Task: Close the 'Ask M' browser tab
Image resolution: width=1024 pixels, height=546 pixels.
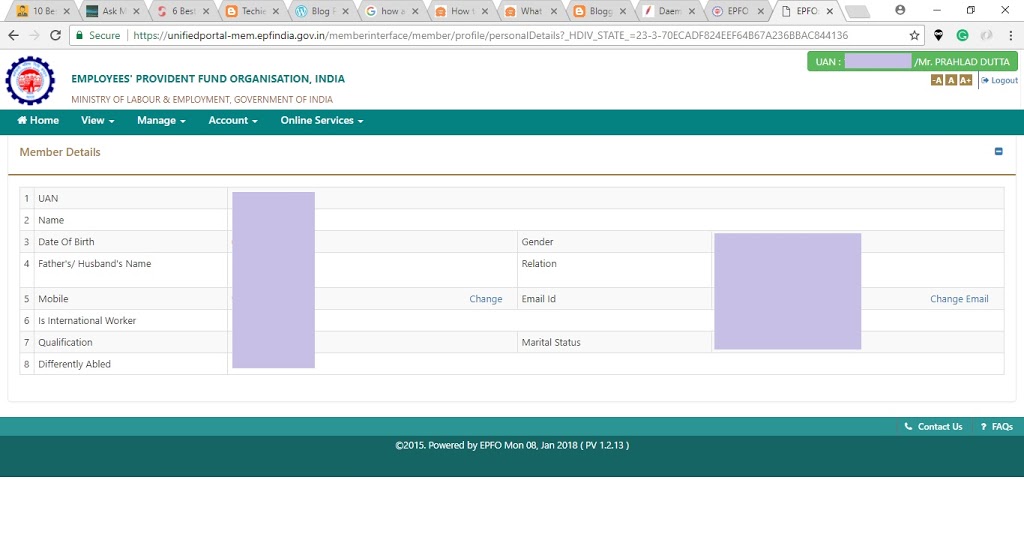Action: click(x=136, y=11)
